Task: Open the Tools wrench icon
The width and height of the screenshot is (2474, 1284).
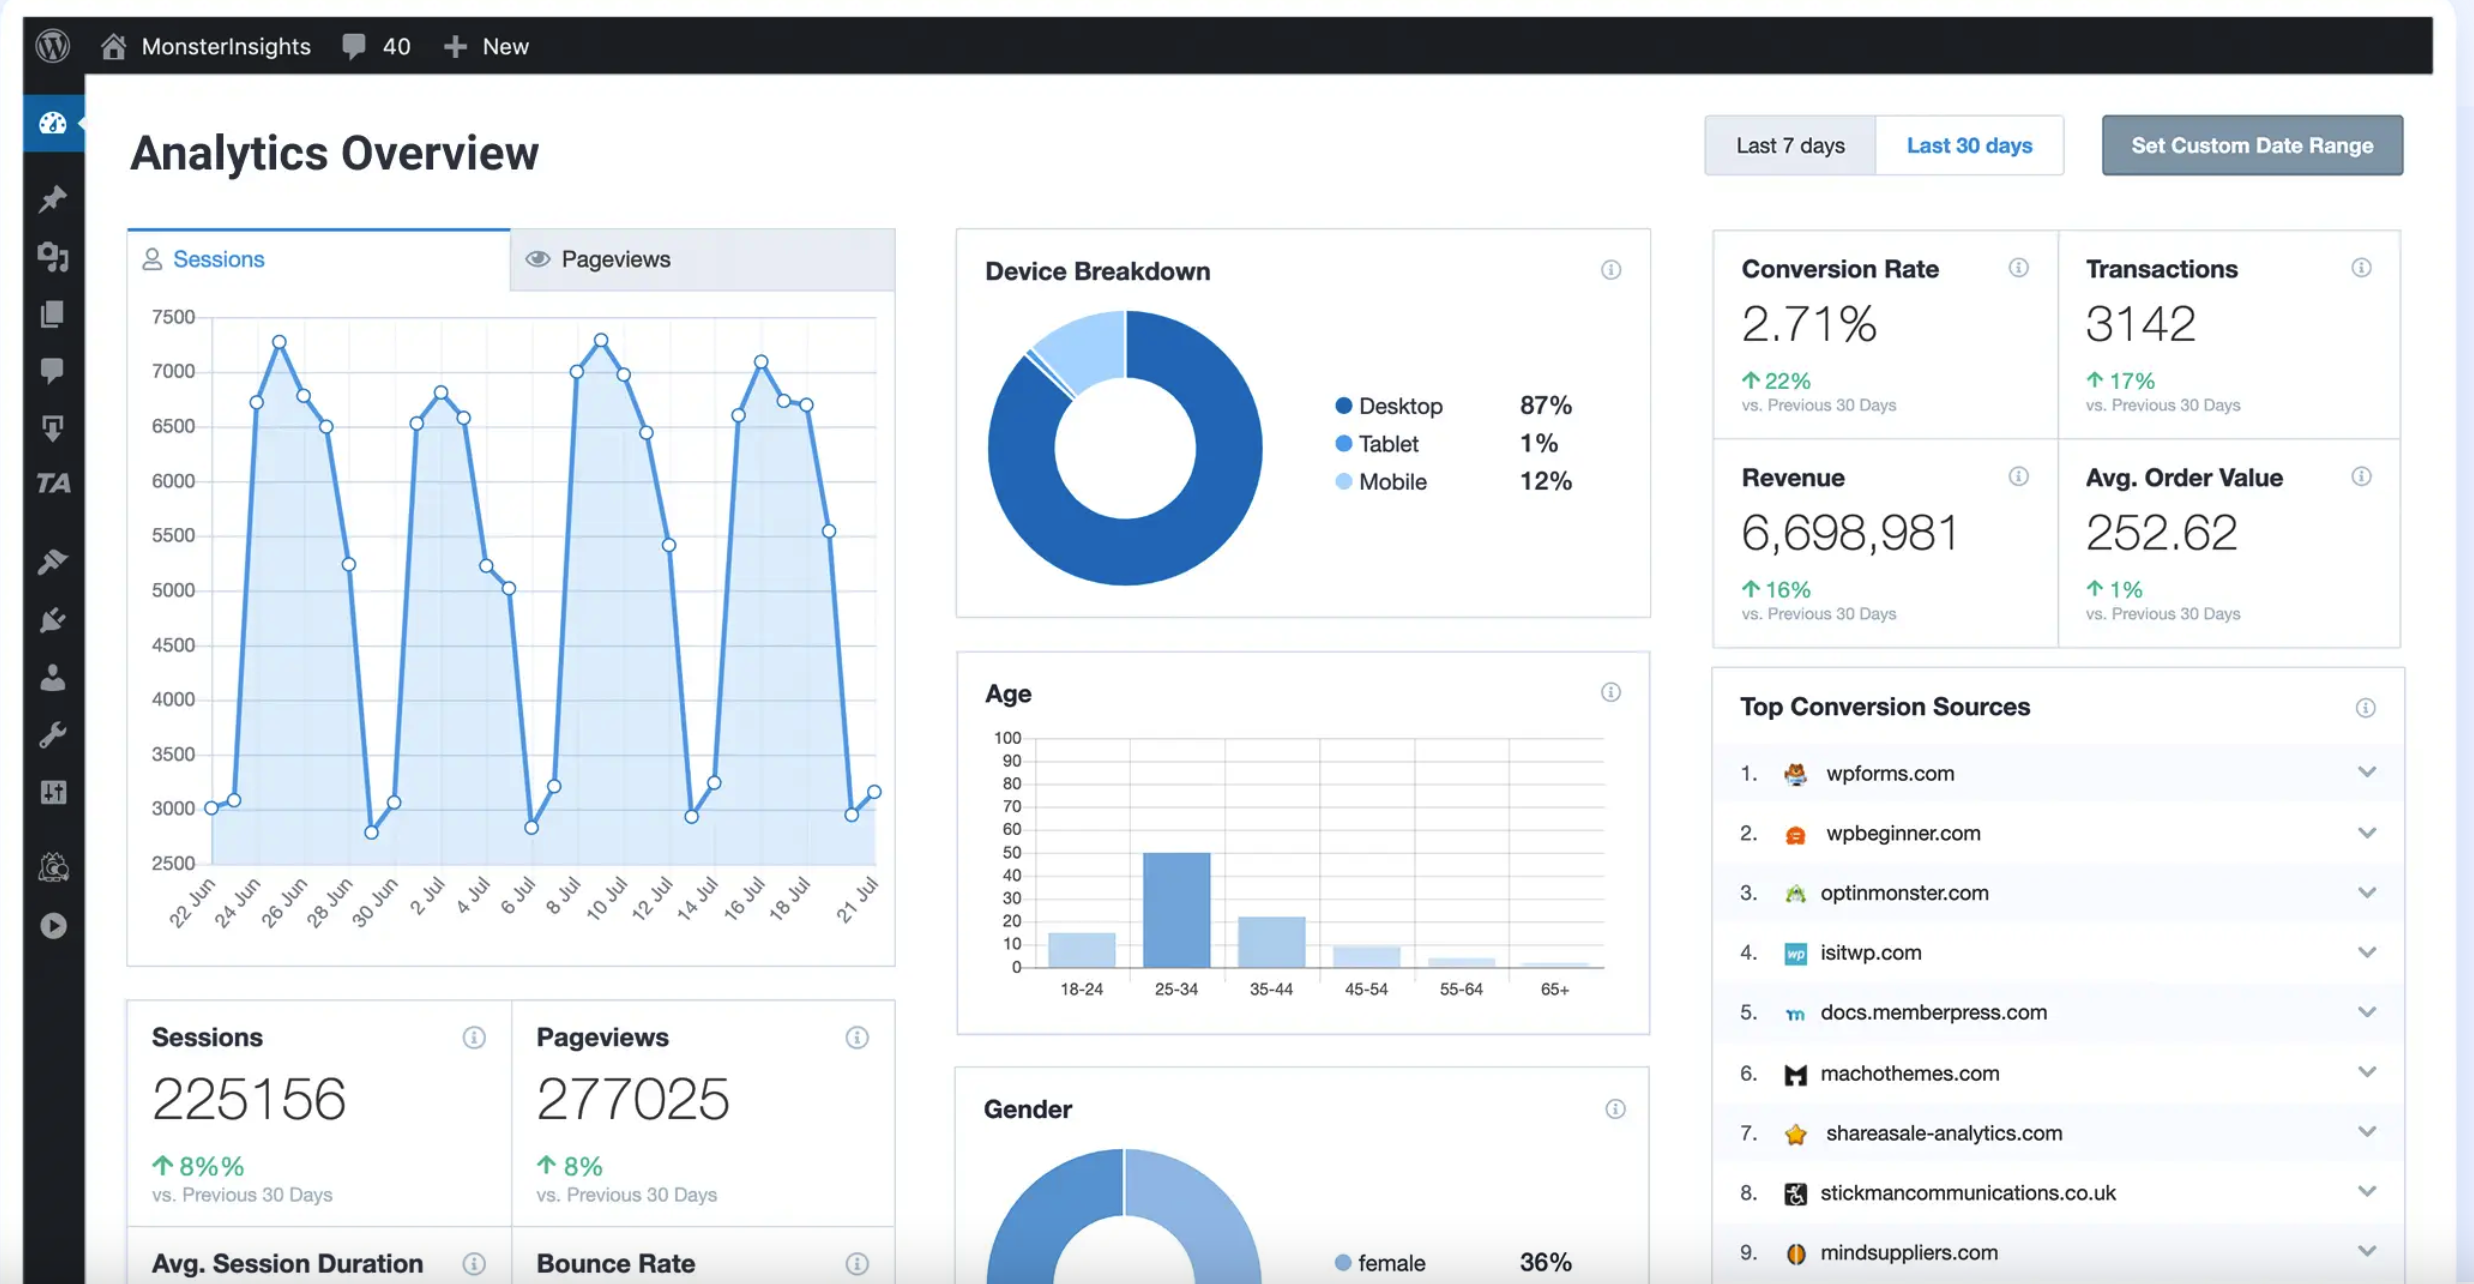Action: point(53,735)
